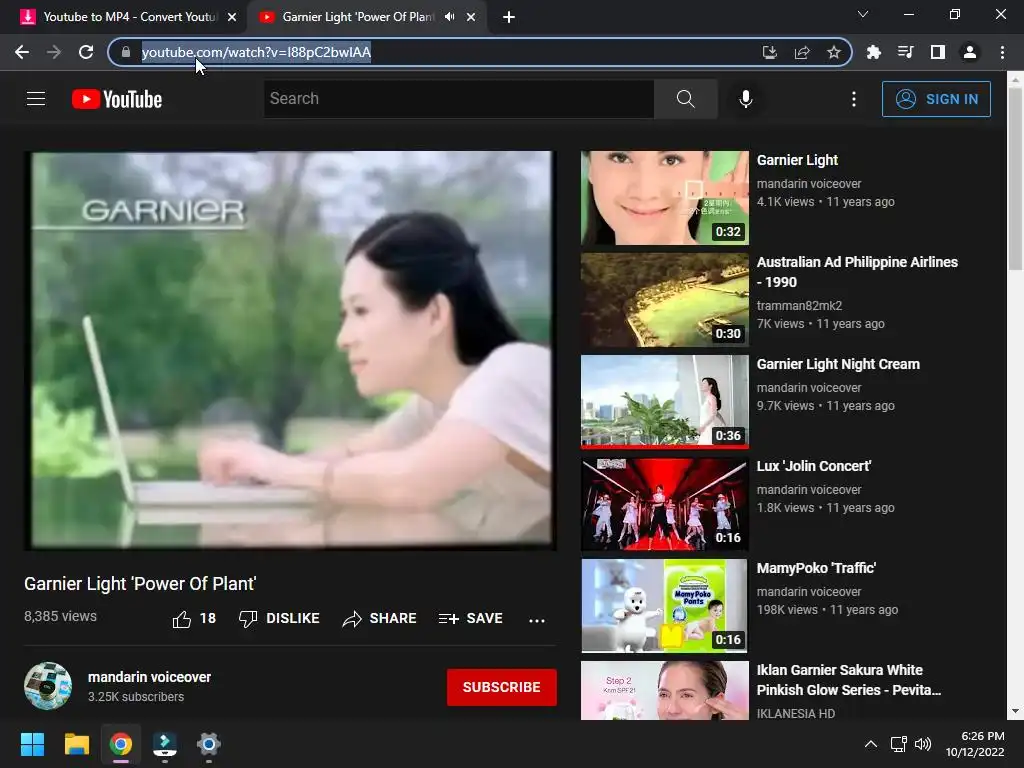
Task: Click the main video player
Action: pyautogui.click(x=290, y=351)
